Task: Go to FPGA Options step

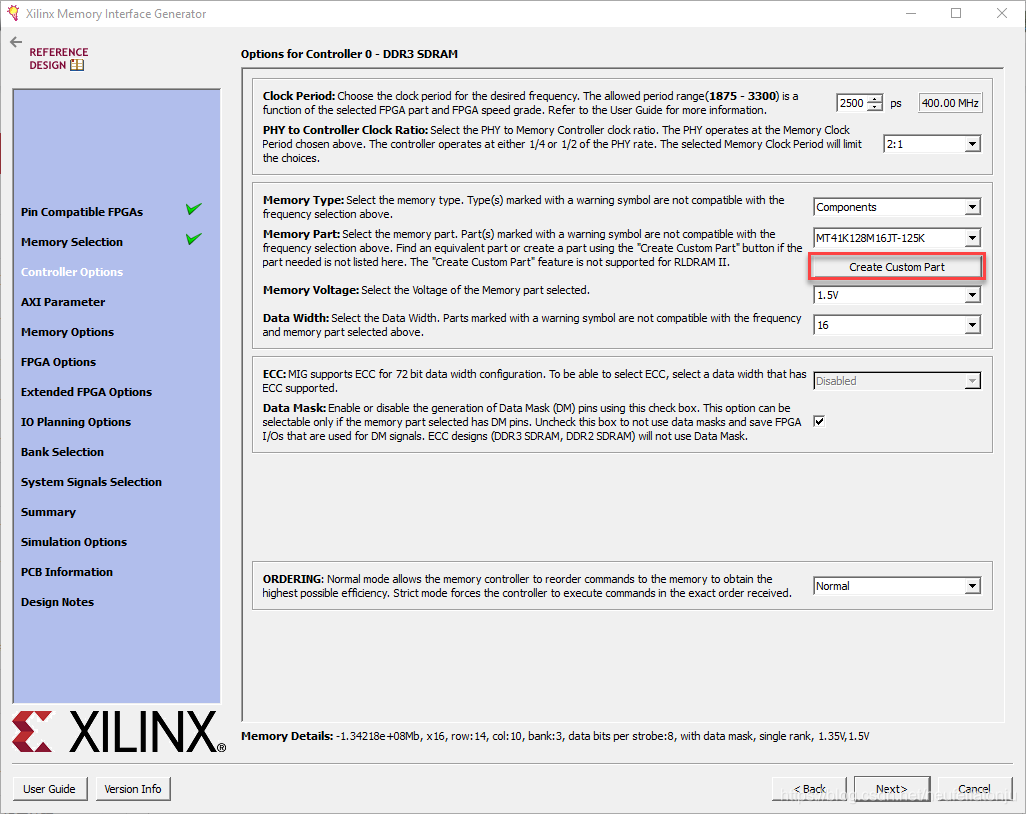Action: click(x=58, y=362)
